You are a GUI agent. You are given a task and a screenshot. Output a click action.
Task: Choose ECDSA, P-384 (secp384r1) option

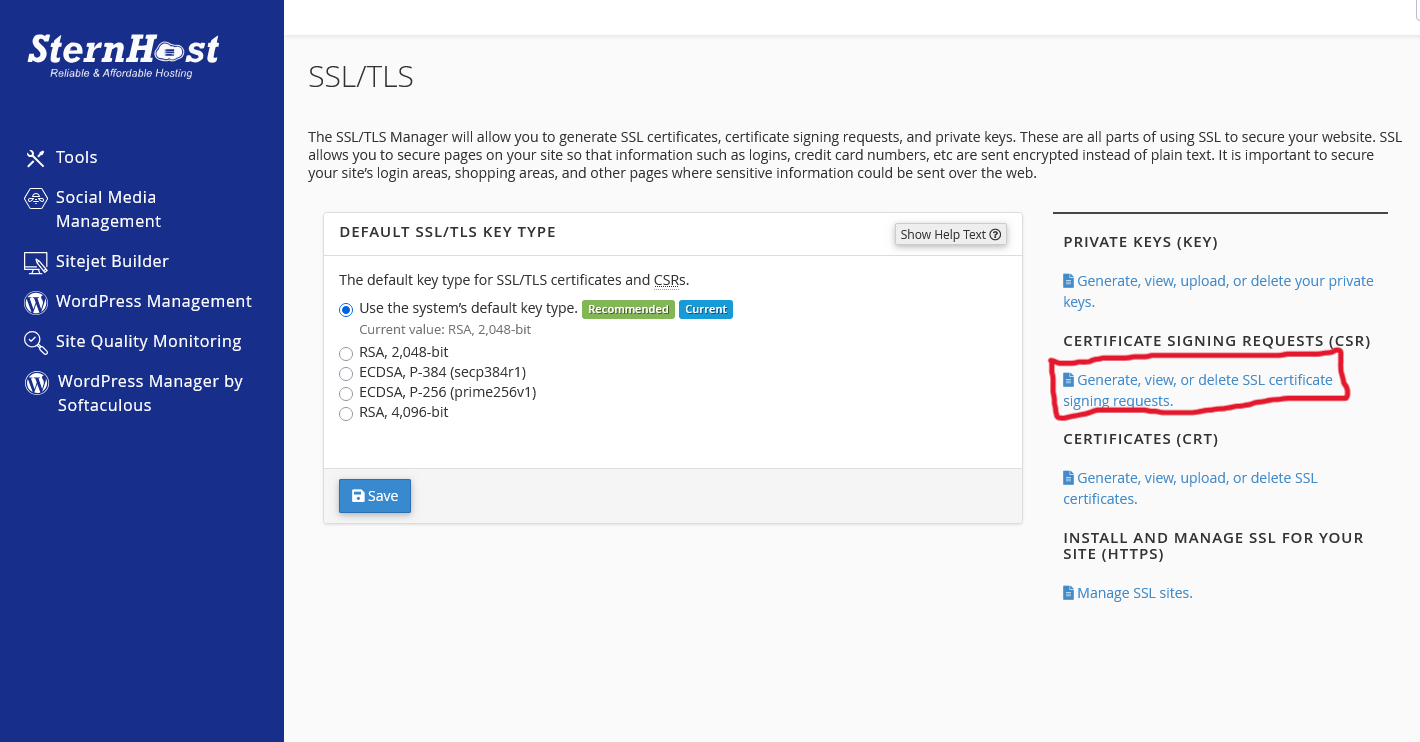click(x=346, y=373)
